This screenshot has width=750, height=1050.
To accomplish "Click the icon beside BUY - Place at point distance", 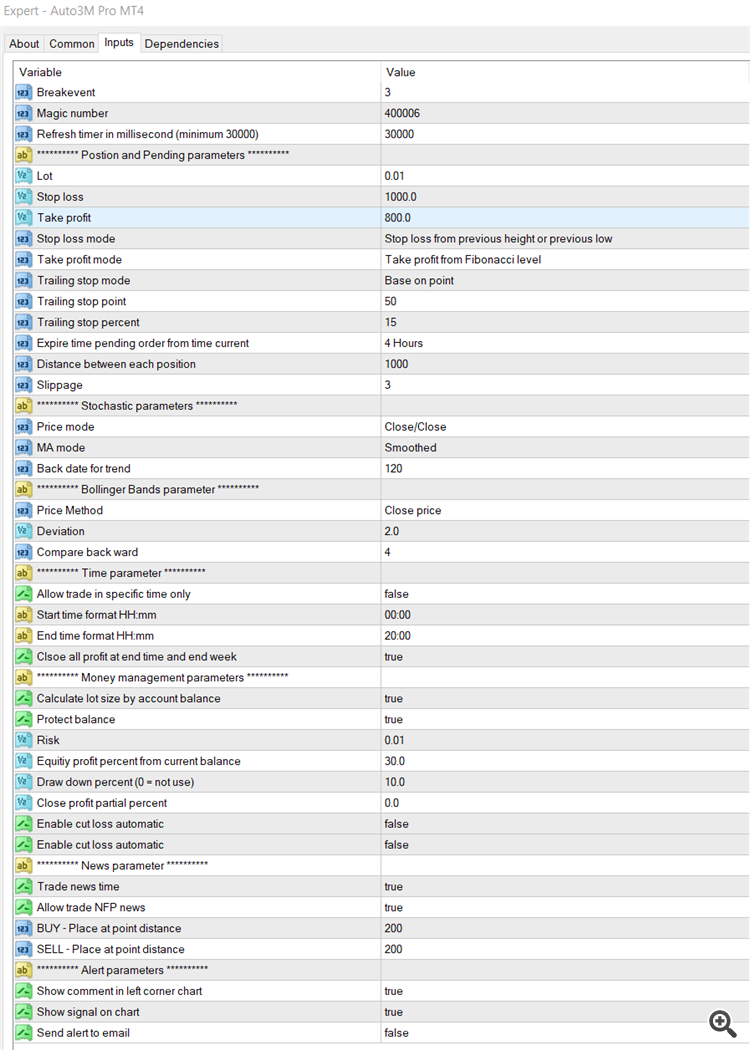I will pyautogui.click(x=23, y=928).
